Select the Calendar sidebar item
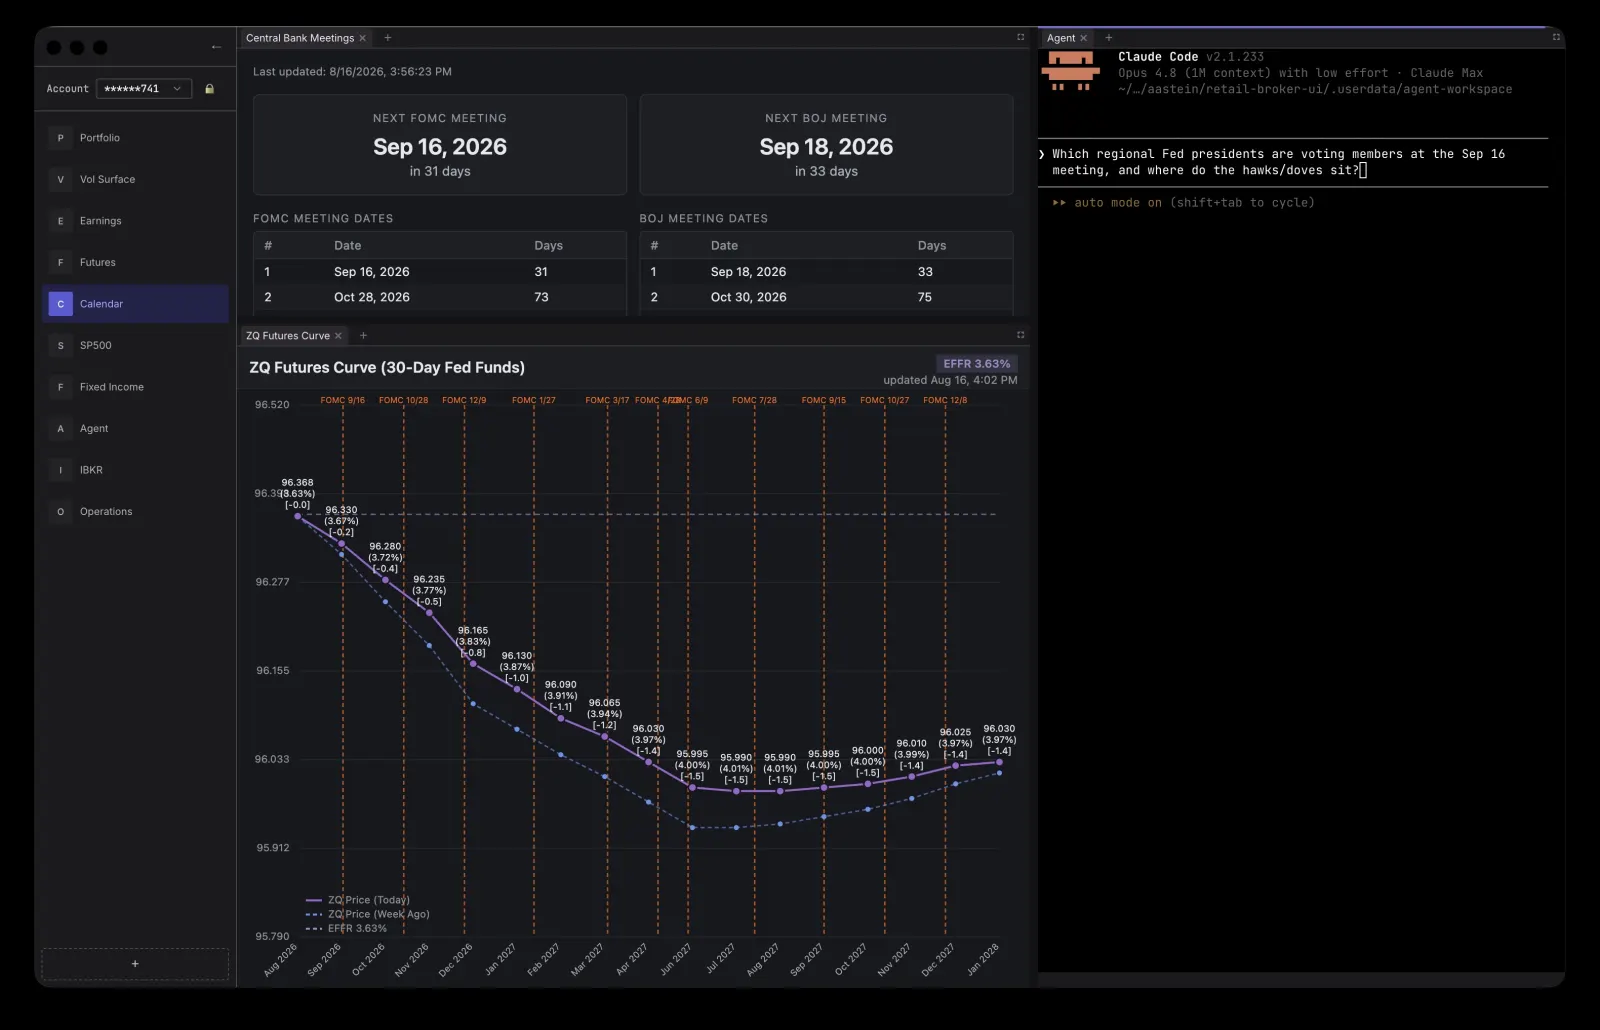The height and width of the screenshot is (1030, 1600). tap(135, 304)
